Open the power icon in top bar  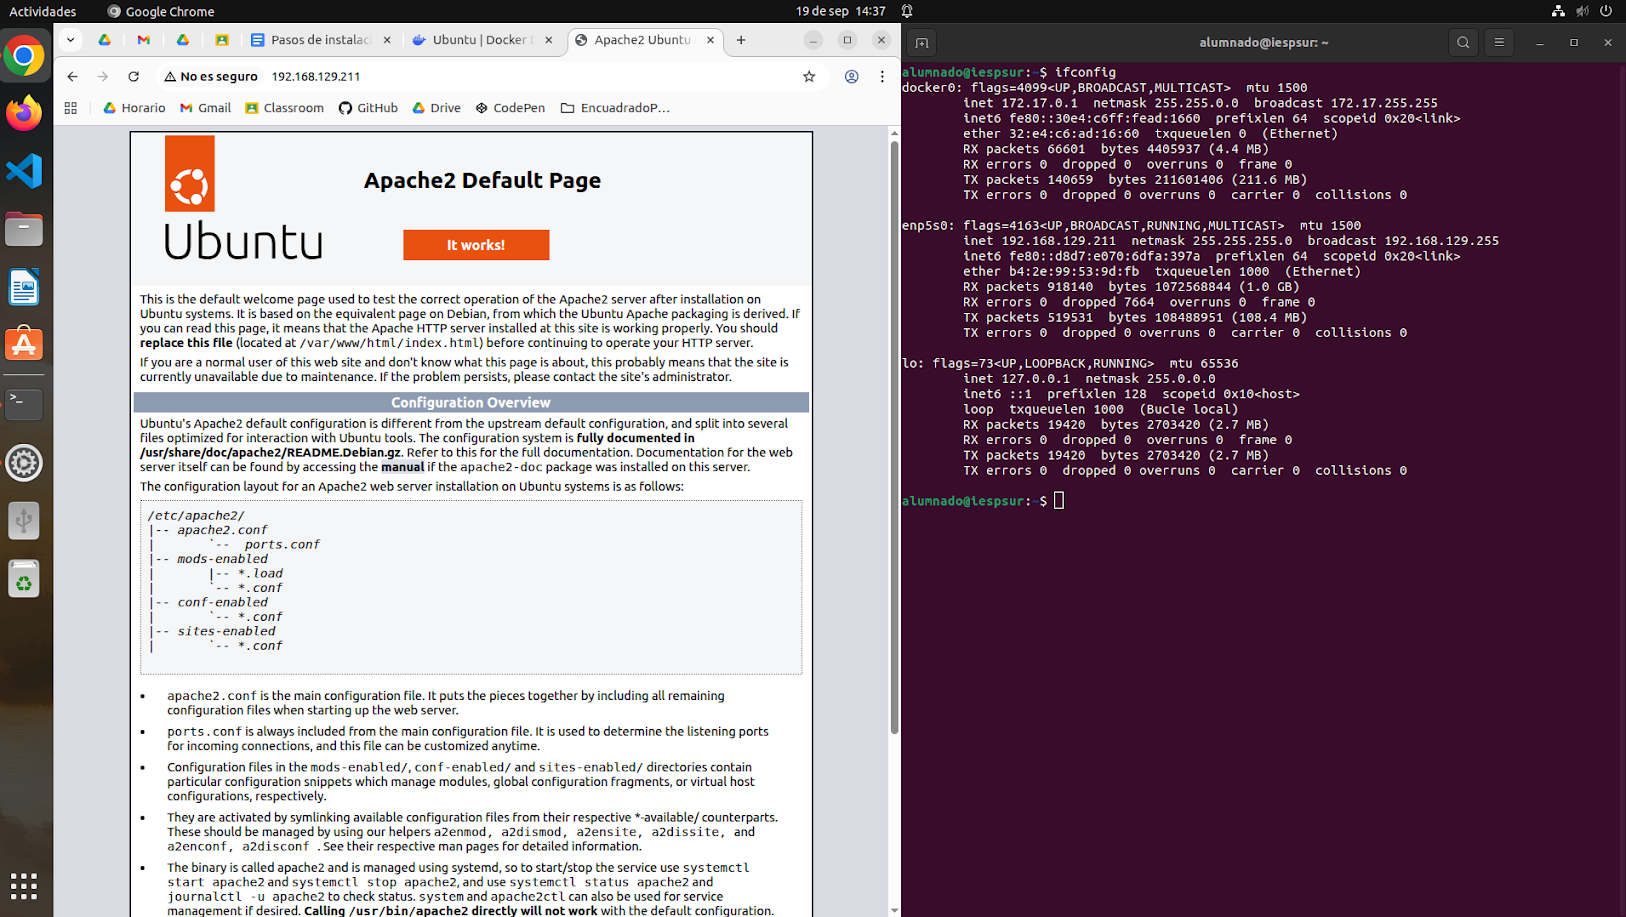(x=1606, y=11)
